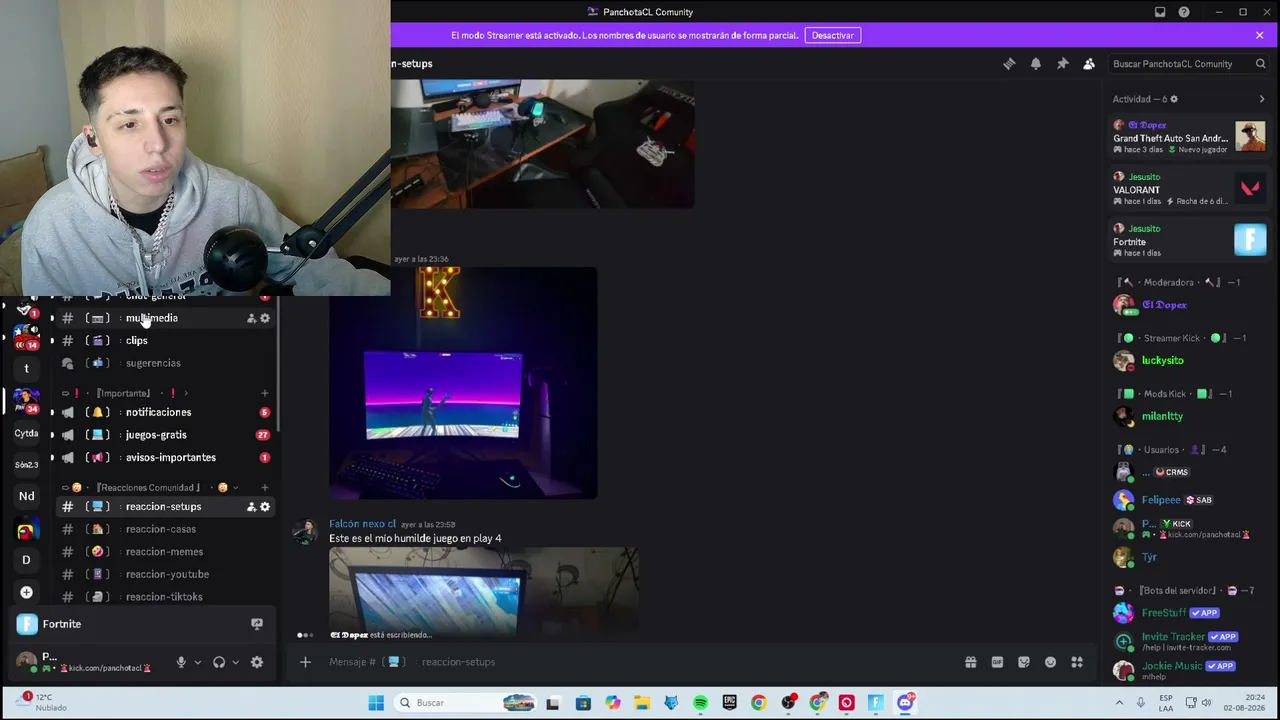Open the Discord inbox icon in title bar

tap(1160, 12)
